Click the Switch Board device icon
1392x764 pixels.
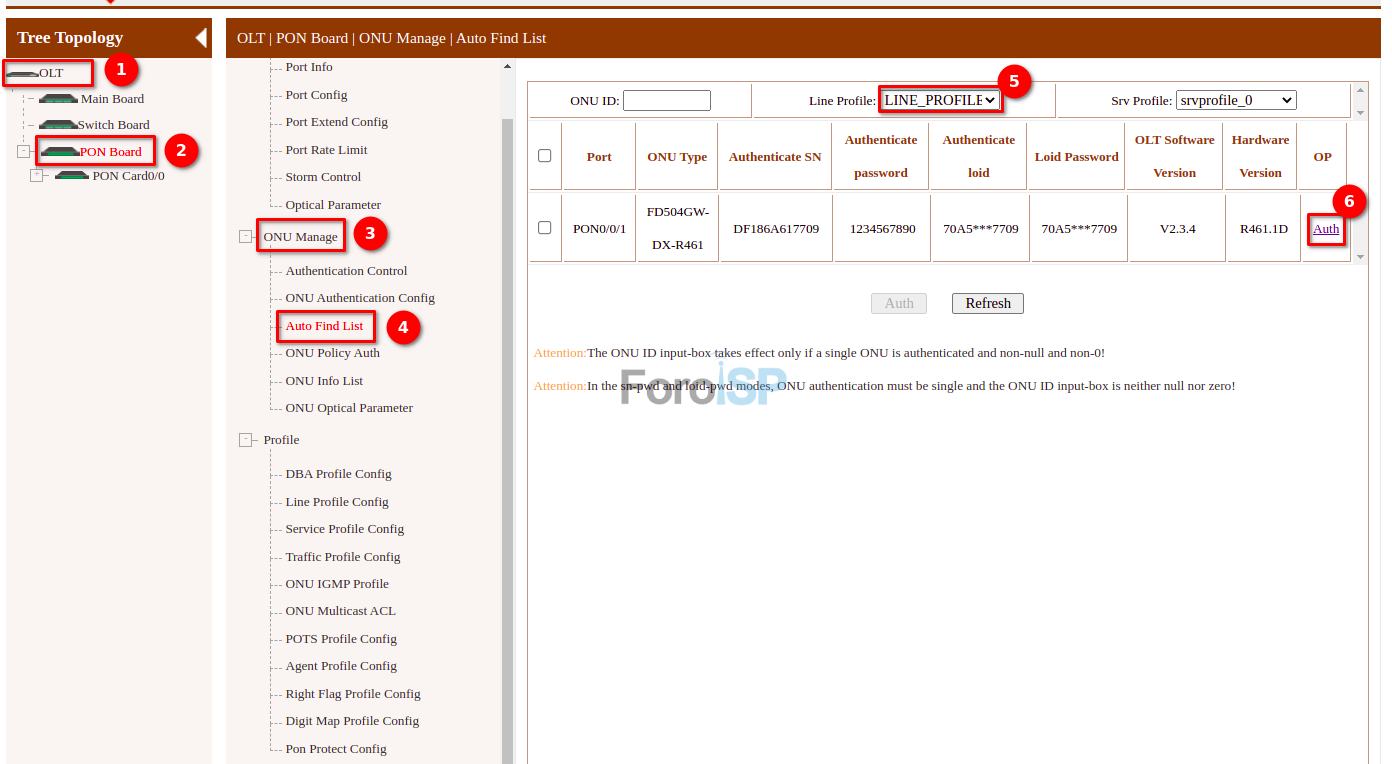[58, 125]
